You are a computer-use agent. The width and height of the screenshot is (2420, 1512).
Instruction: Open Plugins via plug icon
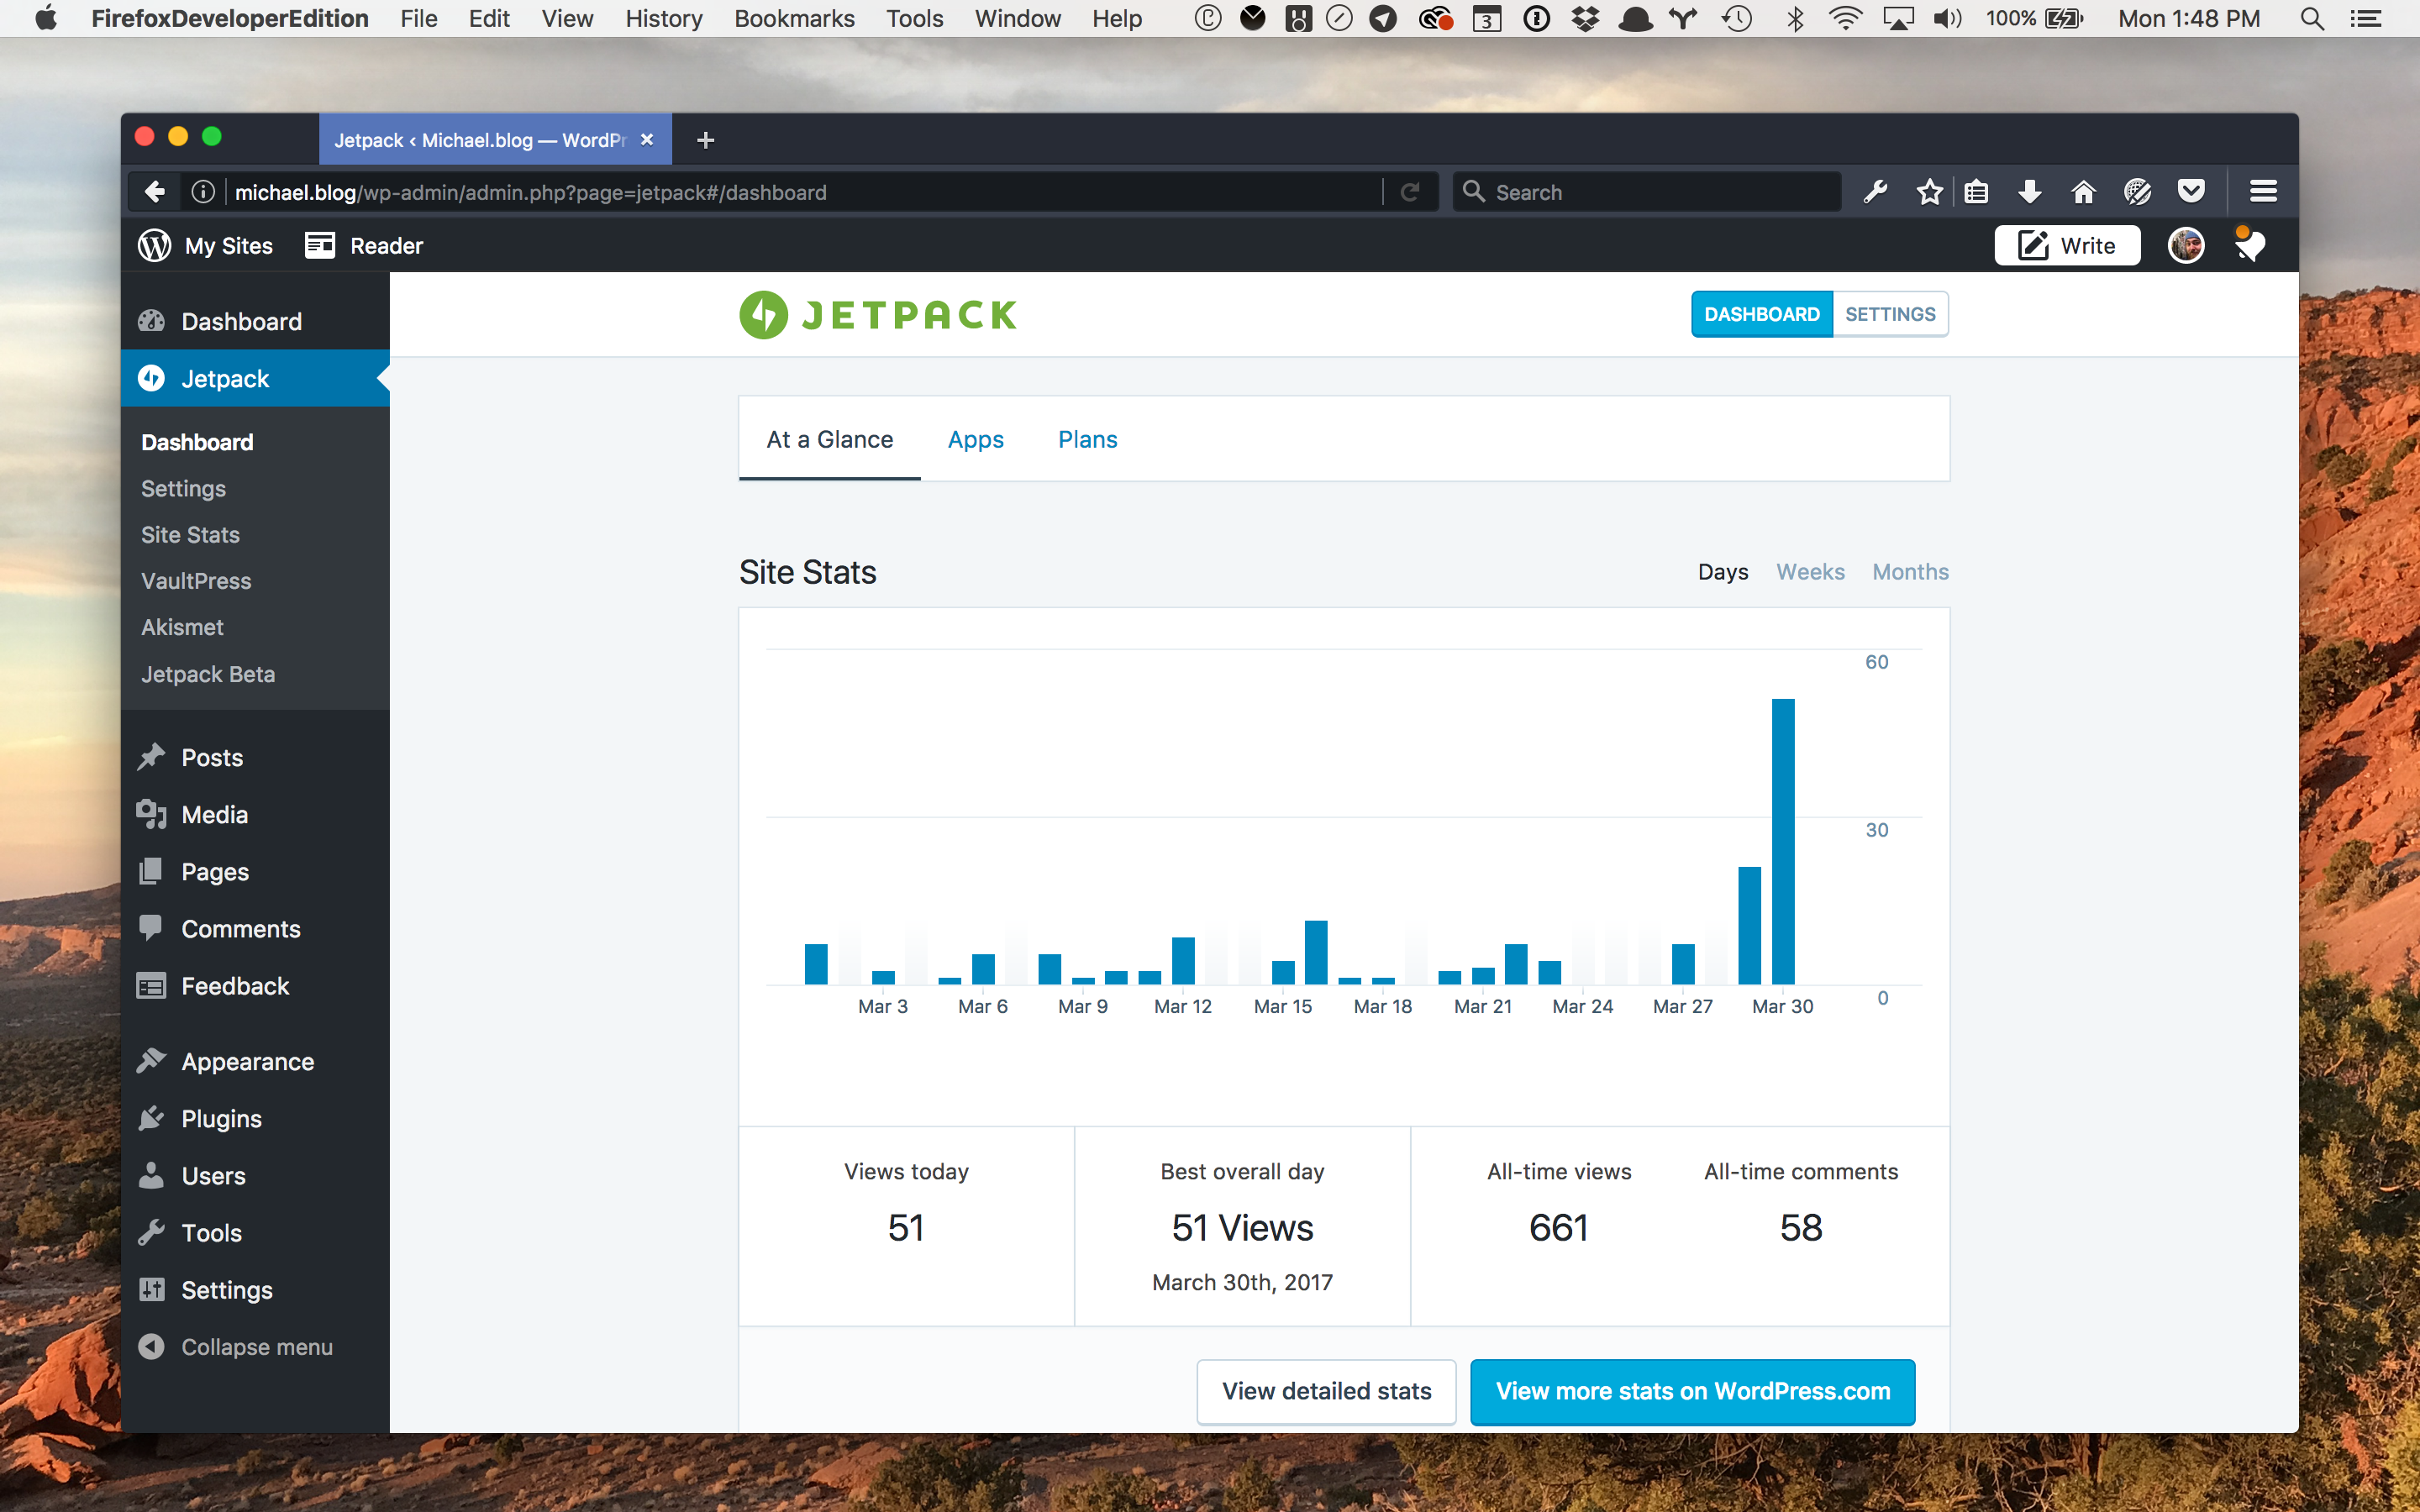[152, 1118]
